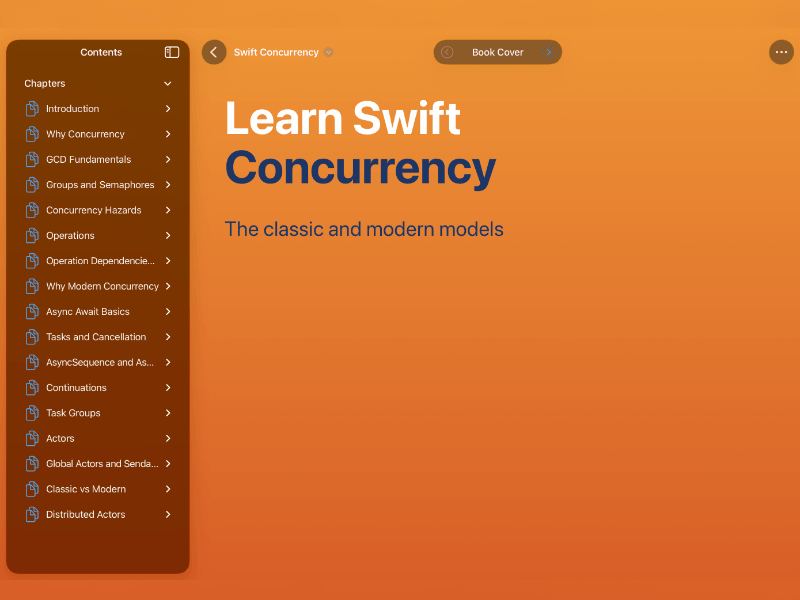Click the Classic vs Modern page icon
800x600 pixels.
click(x=32, y=489)
